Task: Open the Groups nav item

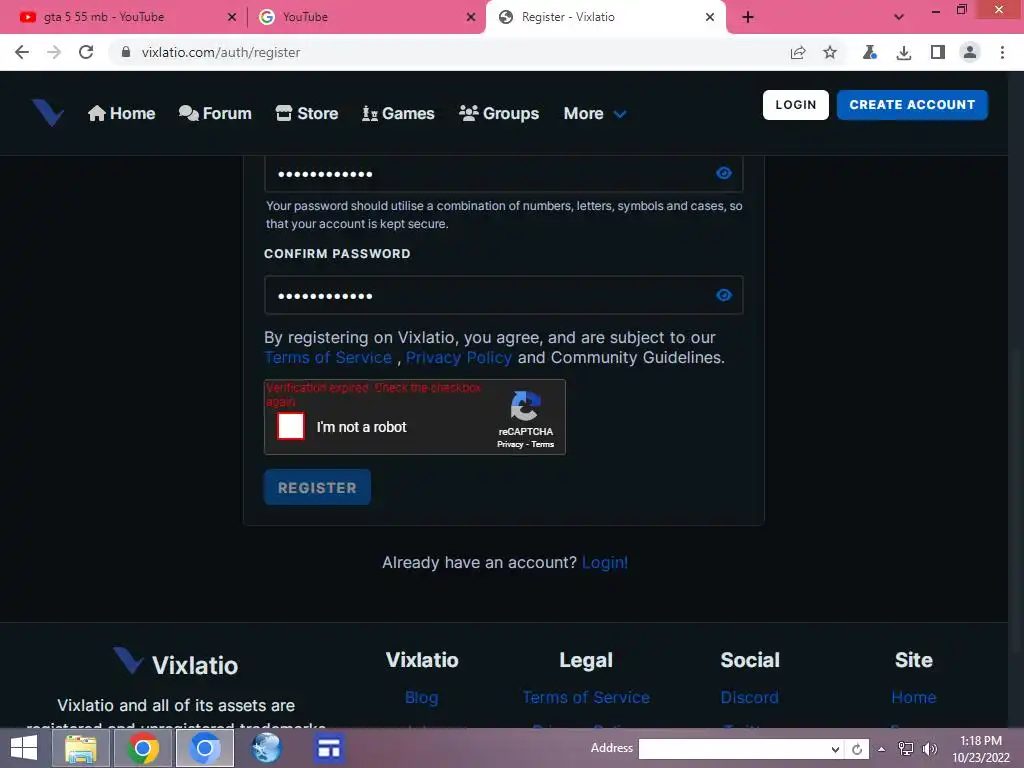Action: [499, 114]
